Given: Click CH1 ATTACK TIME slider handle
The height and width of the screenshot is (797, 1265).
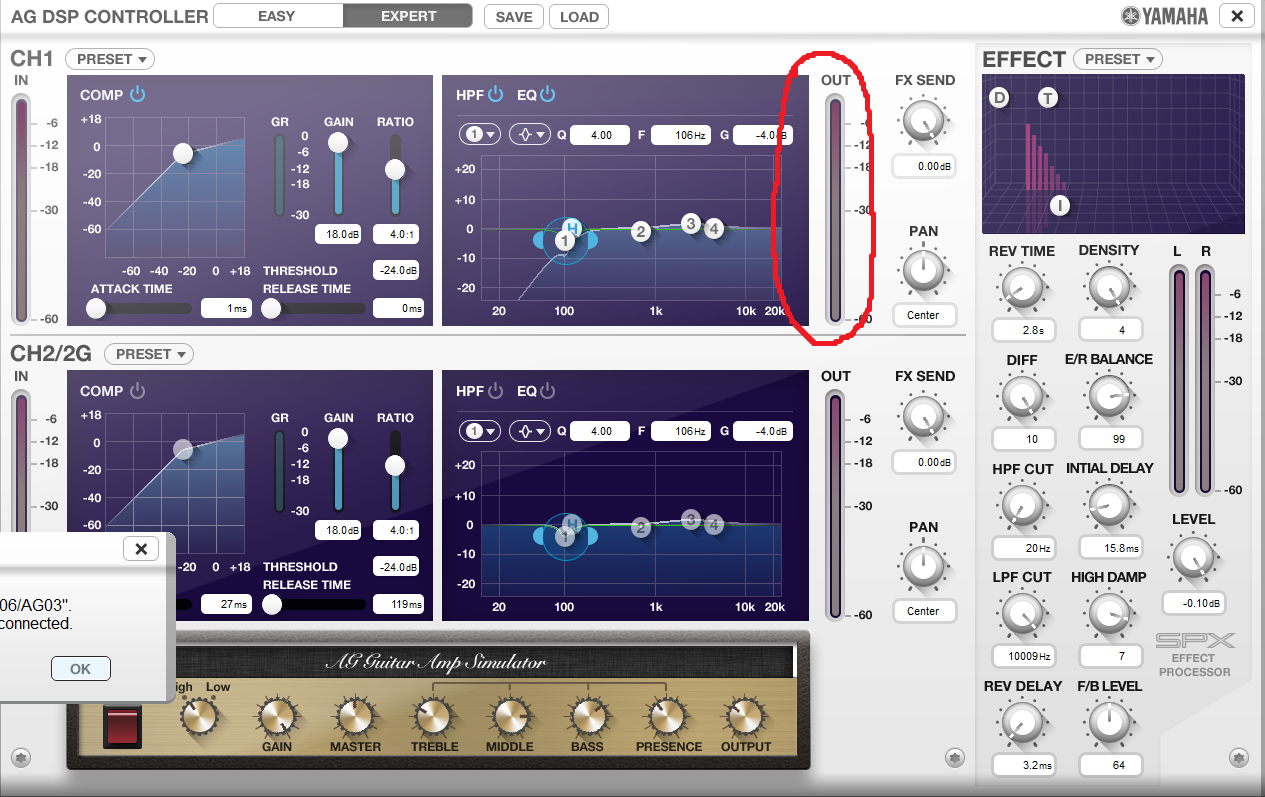Looking at the screenshot, I should [96, 309].
